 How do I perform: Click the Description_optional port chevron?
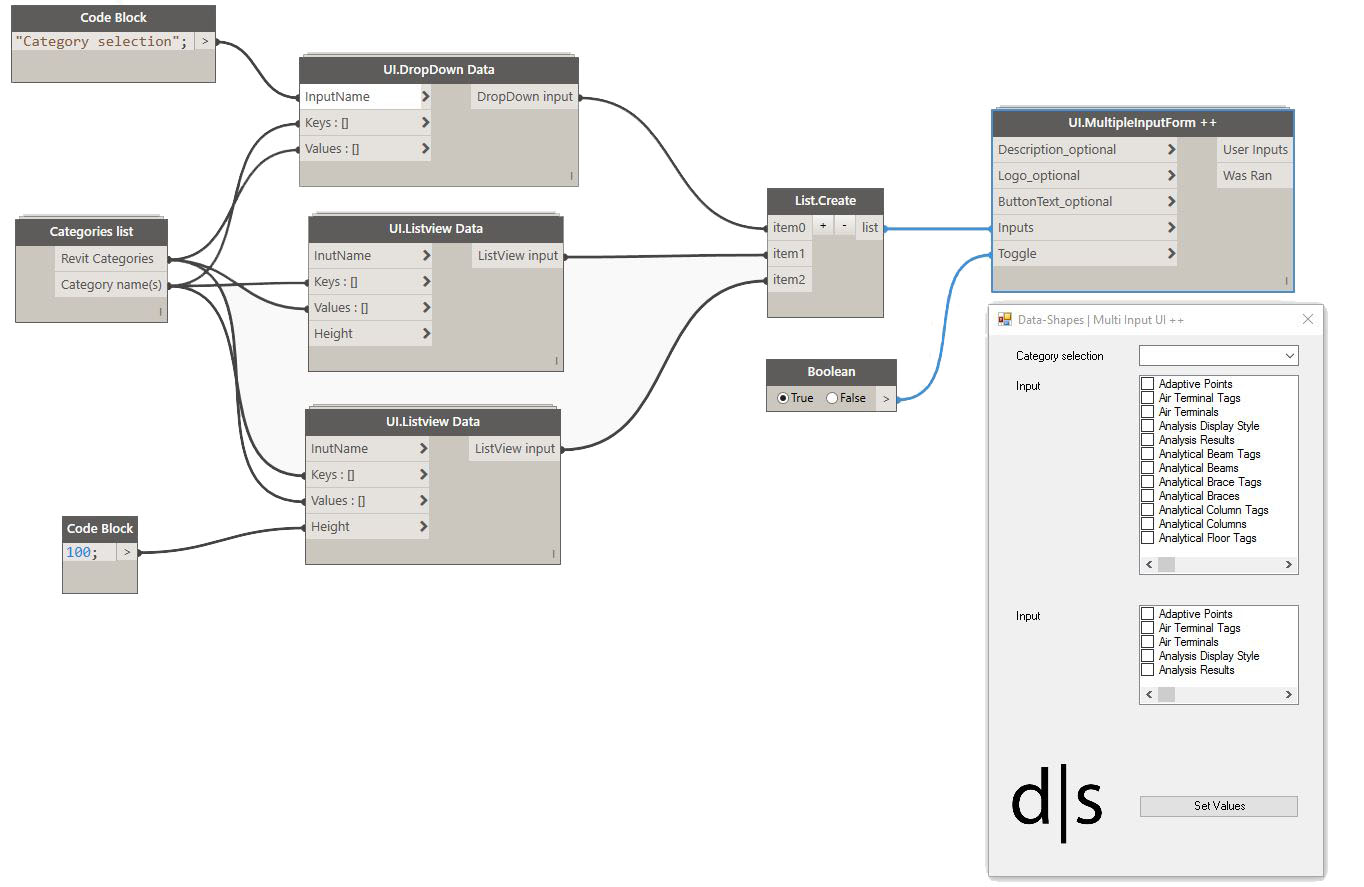(x=1171, y=150)
